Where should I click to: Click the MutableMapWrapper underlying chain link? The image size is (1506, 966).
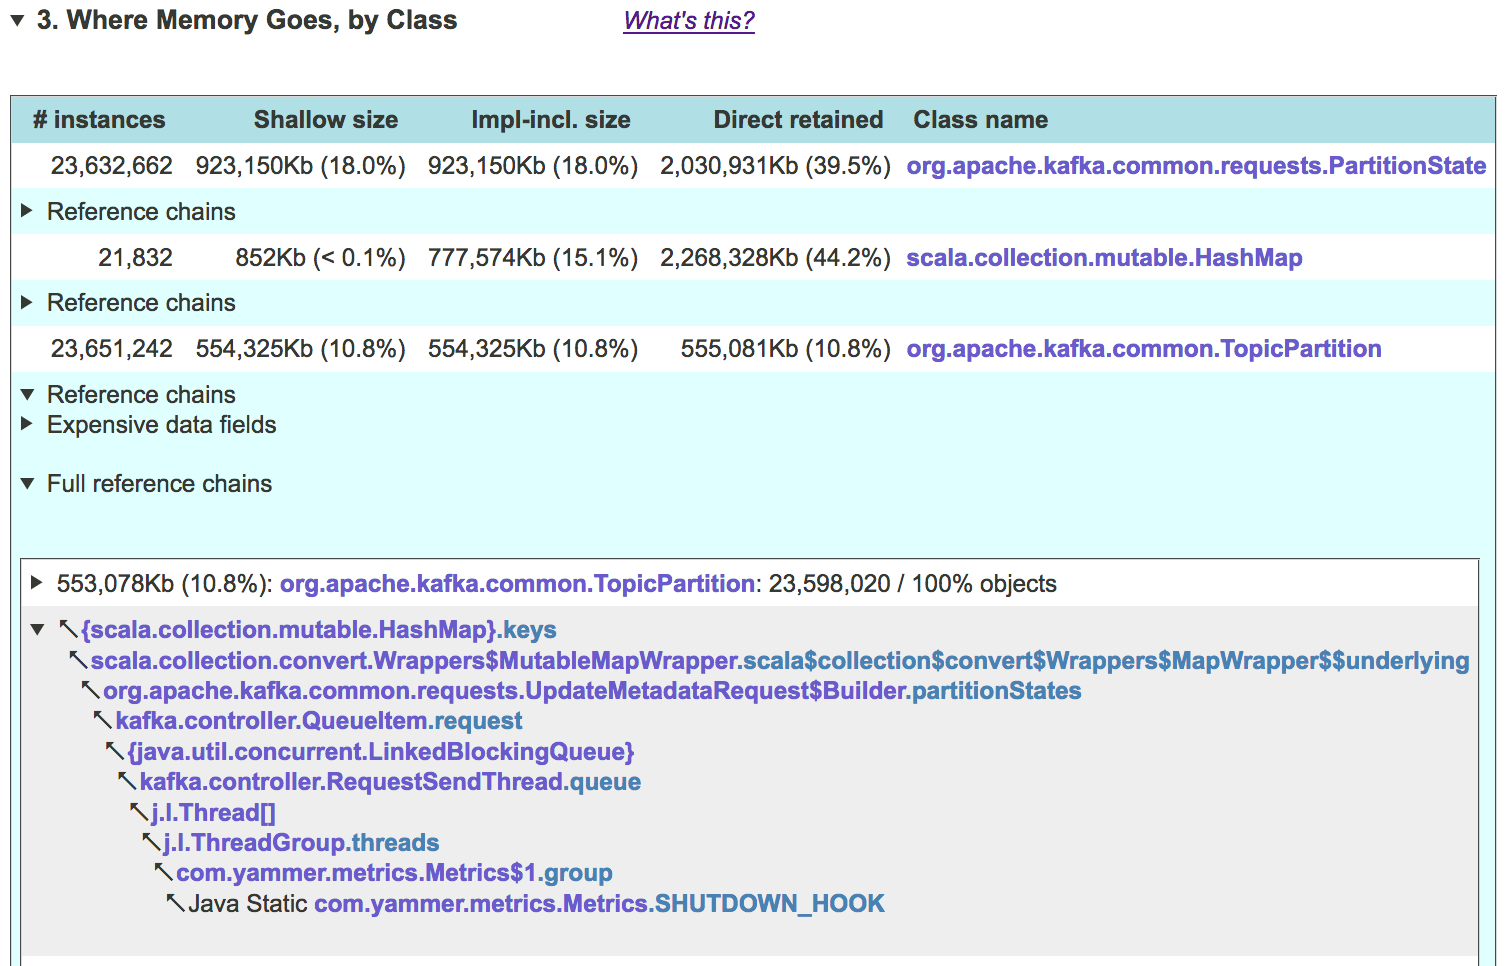tap(779, 661)
